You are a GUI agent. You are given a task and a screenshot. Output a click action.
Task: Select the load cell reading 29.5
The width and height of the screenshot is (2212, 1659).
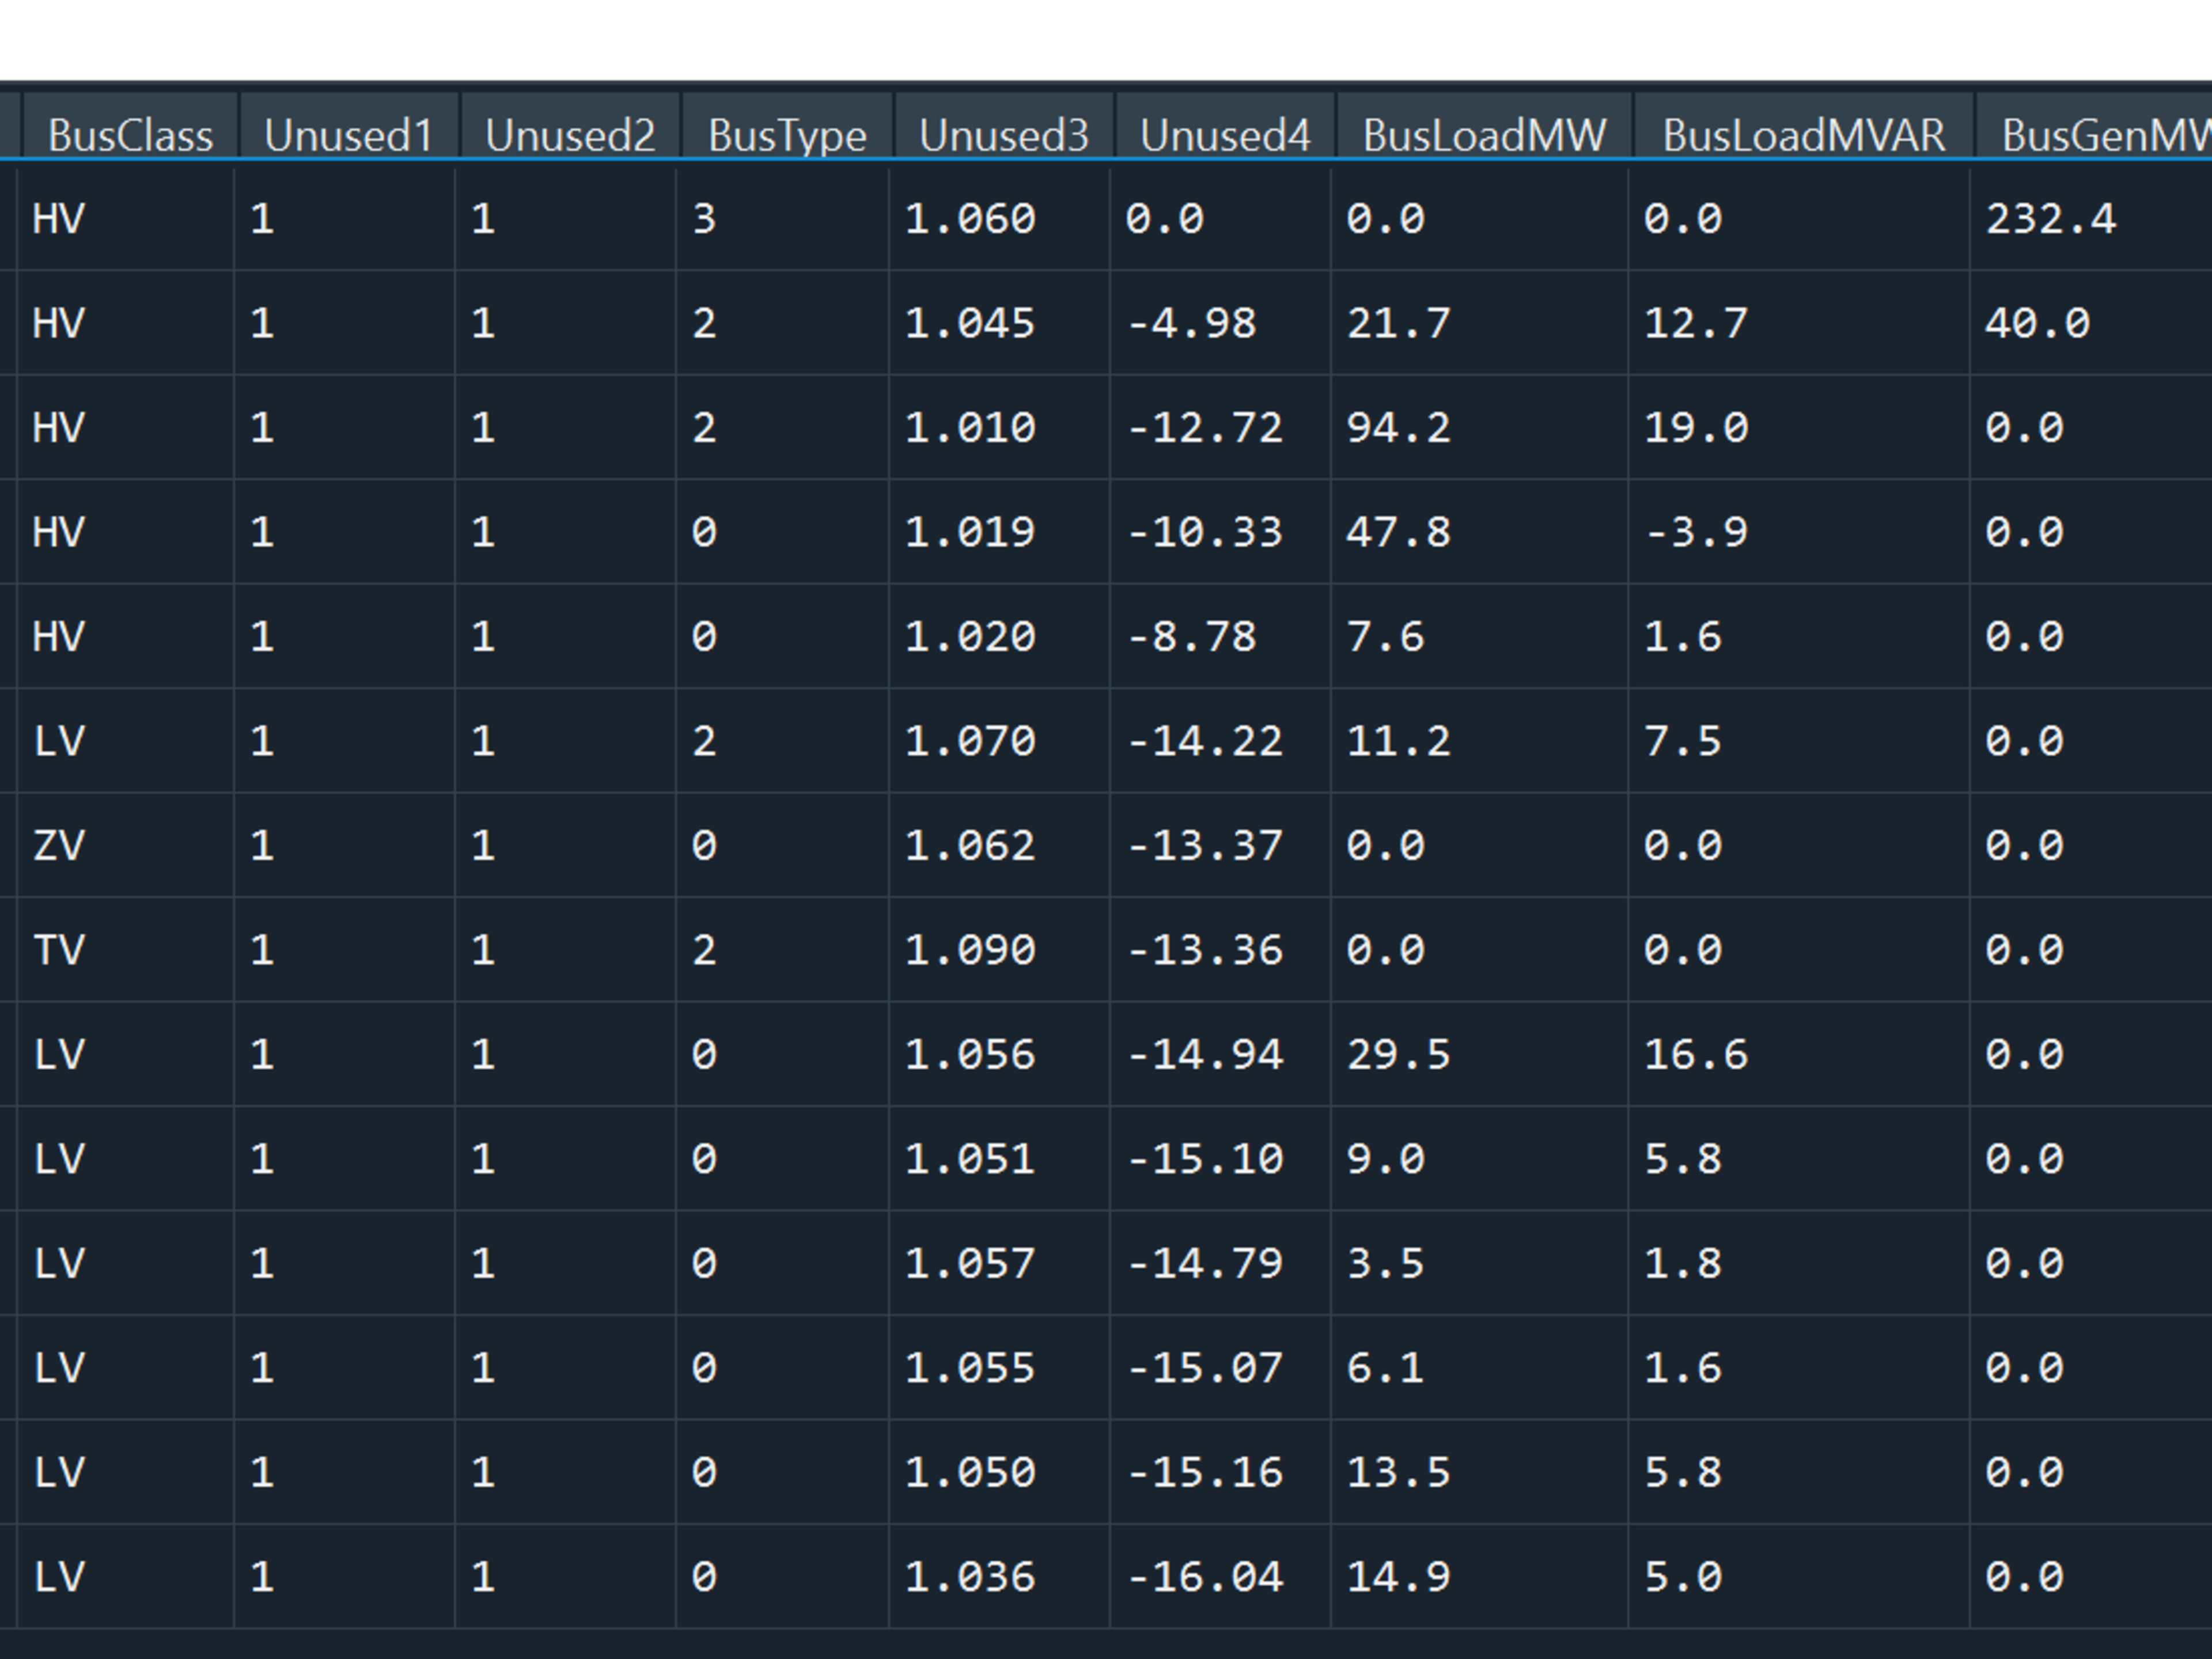(1397, 1055)
